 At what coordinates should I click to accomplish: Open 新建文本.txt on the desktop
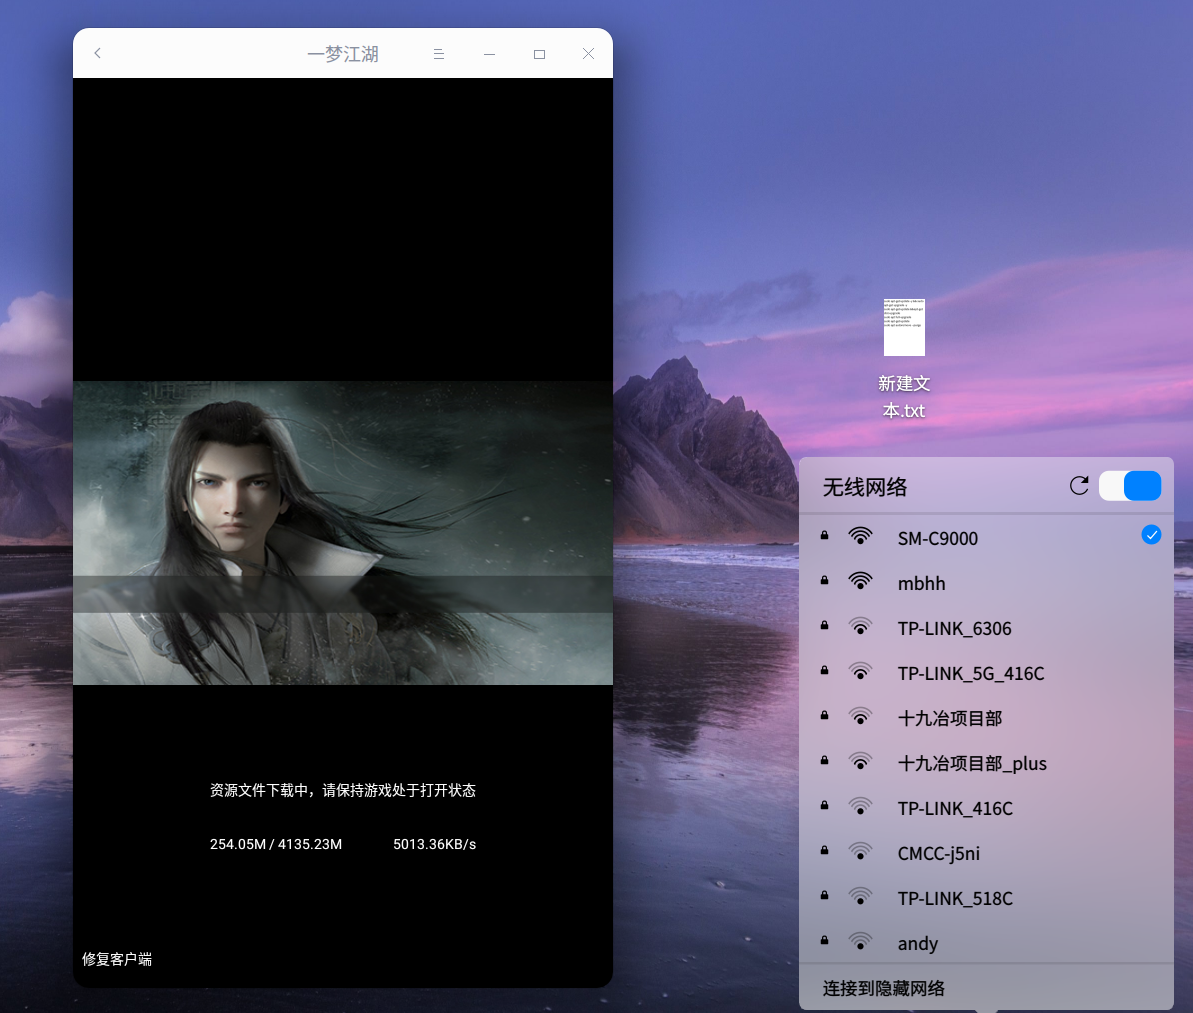[903, 327]
